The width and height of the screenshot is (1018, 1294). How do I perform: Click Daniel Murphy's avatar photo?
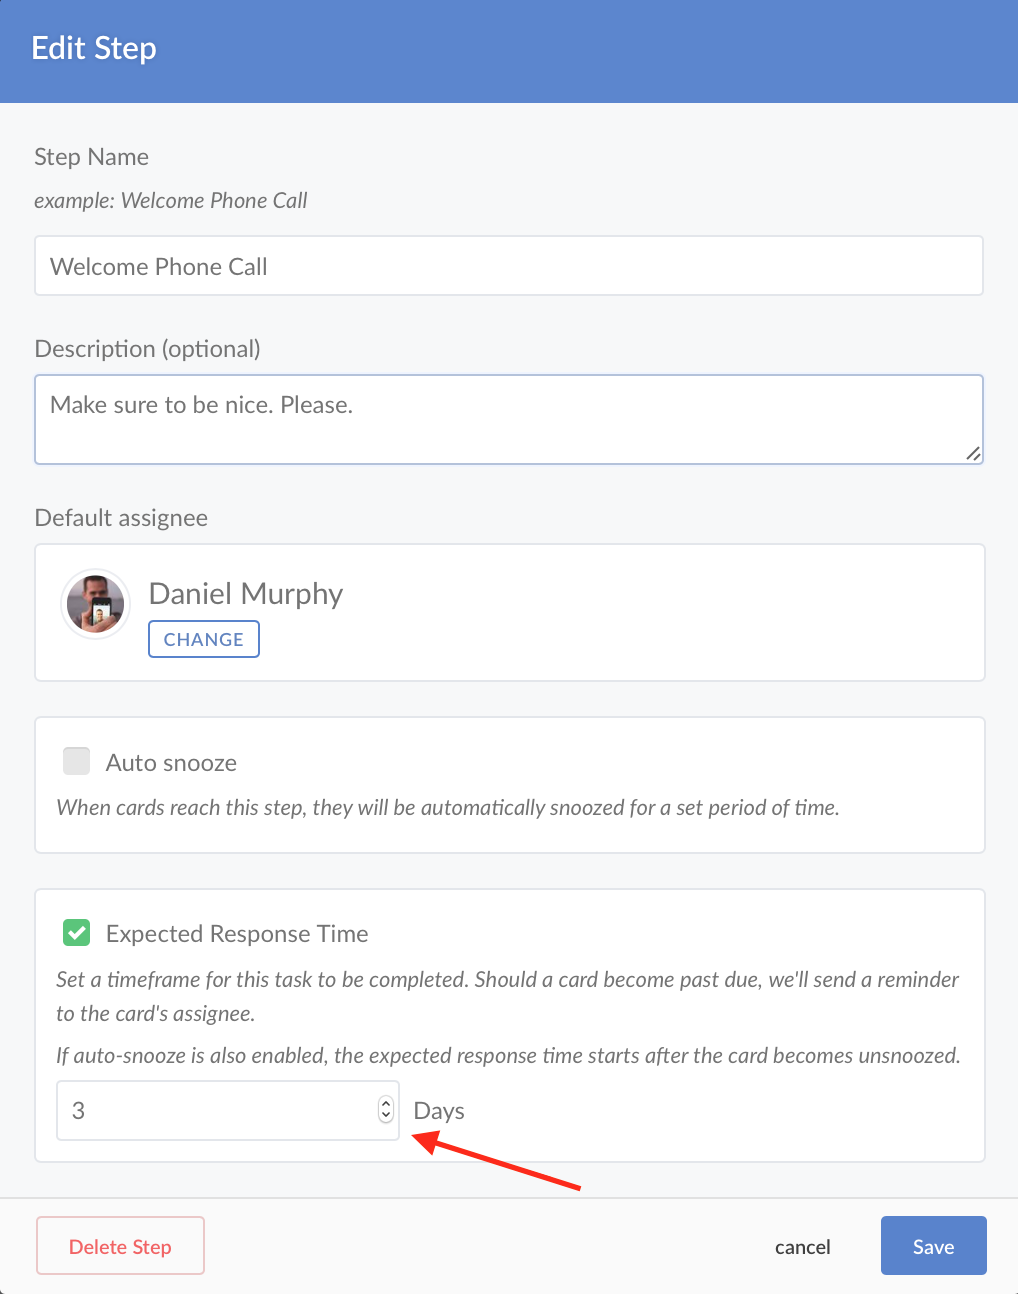point(96,604)
